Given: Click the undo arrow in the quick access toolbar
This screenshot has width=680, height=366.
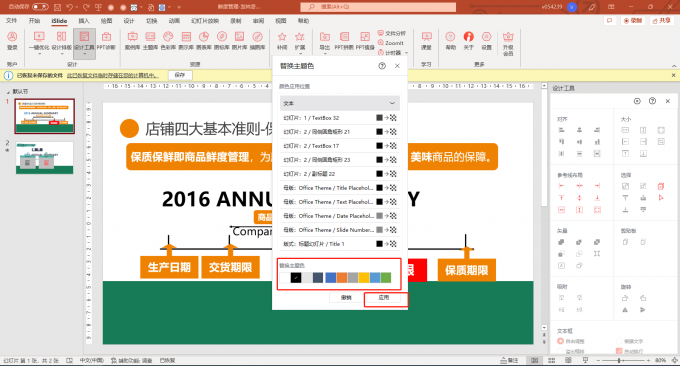Looking at the screenshot, I should [69, 7].
